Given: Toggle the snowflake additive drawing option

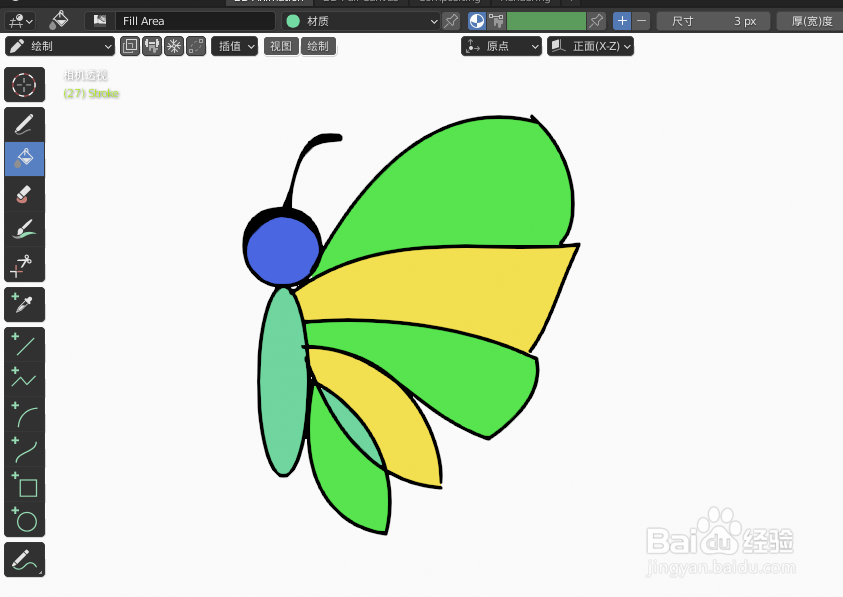Looking at the screenshot, I should point(174,46).
